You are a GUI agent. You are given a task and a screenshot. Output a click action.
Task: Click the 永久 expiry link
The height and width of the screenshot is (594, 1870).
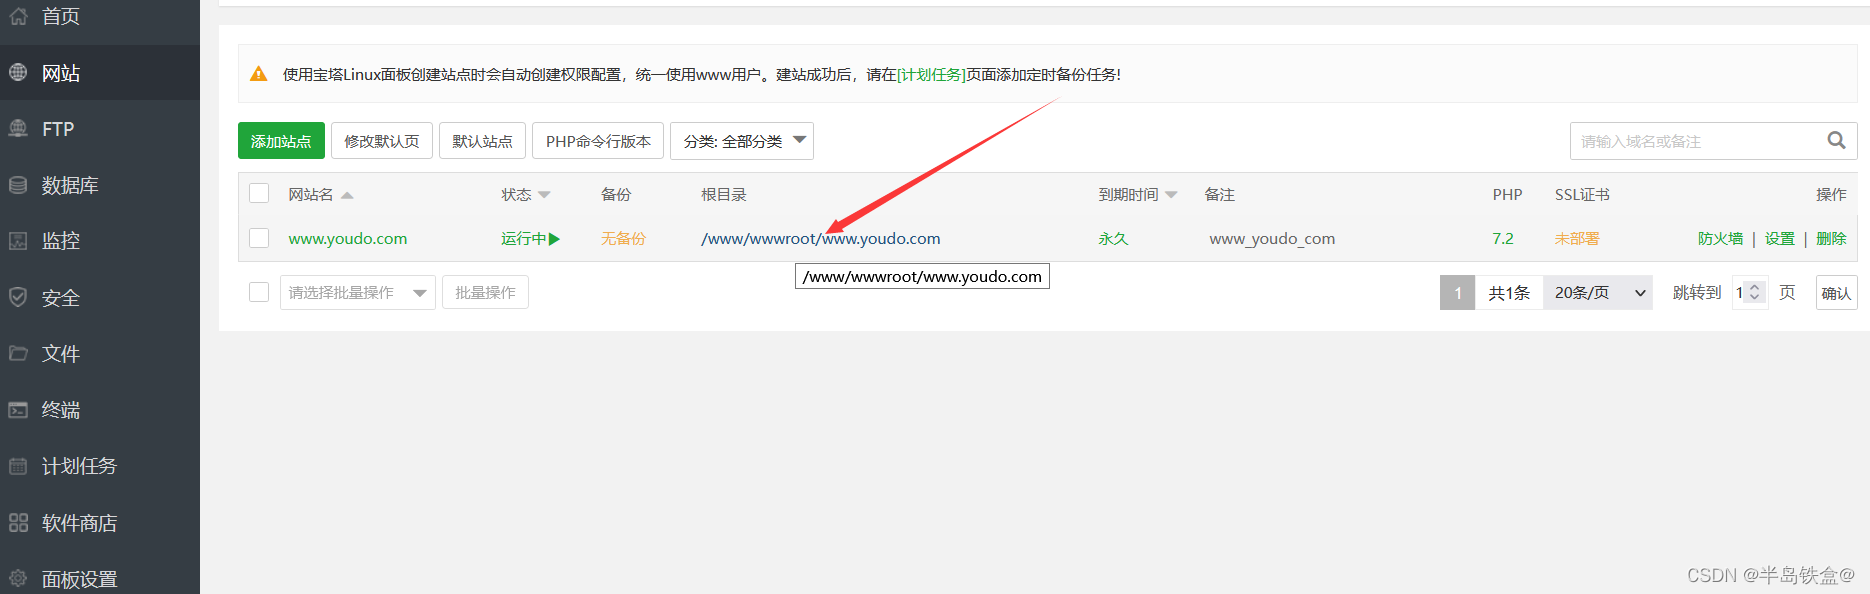tap(1113, 239)
